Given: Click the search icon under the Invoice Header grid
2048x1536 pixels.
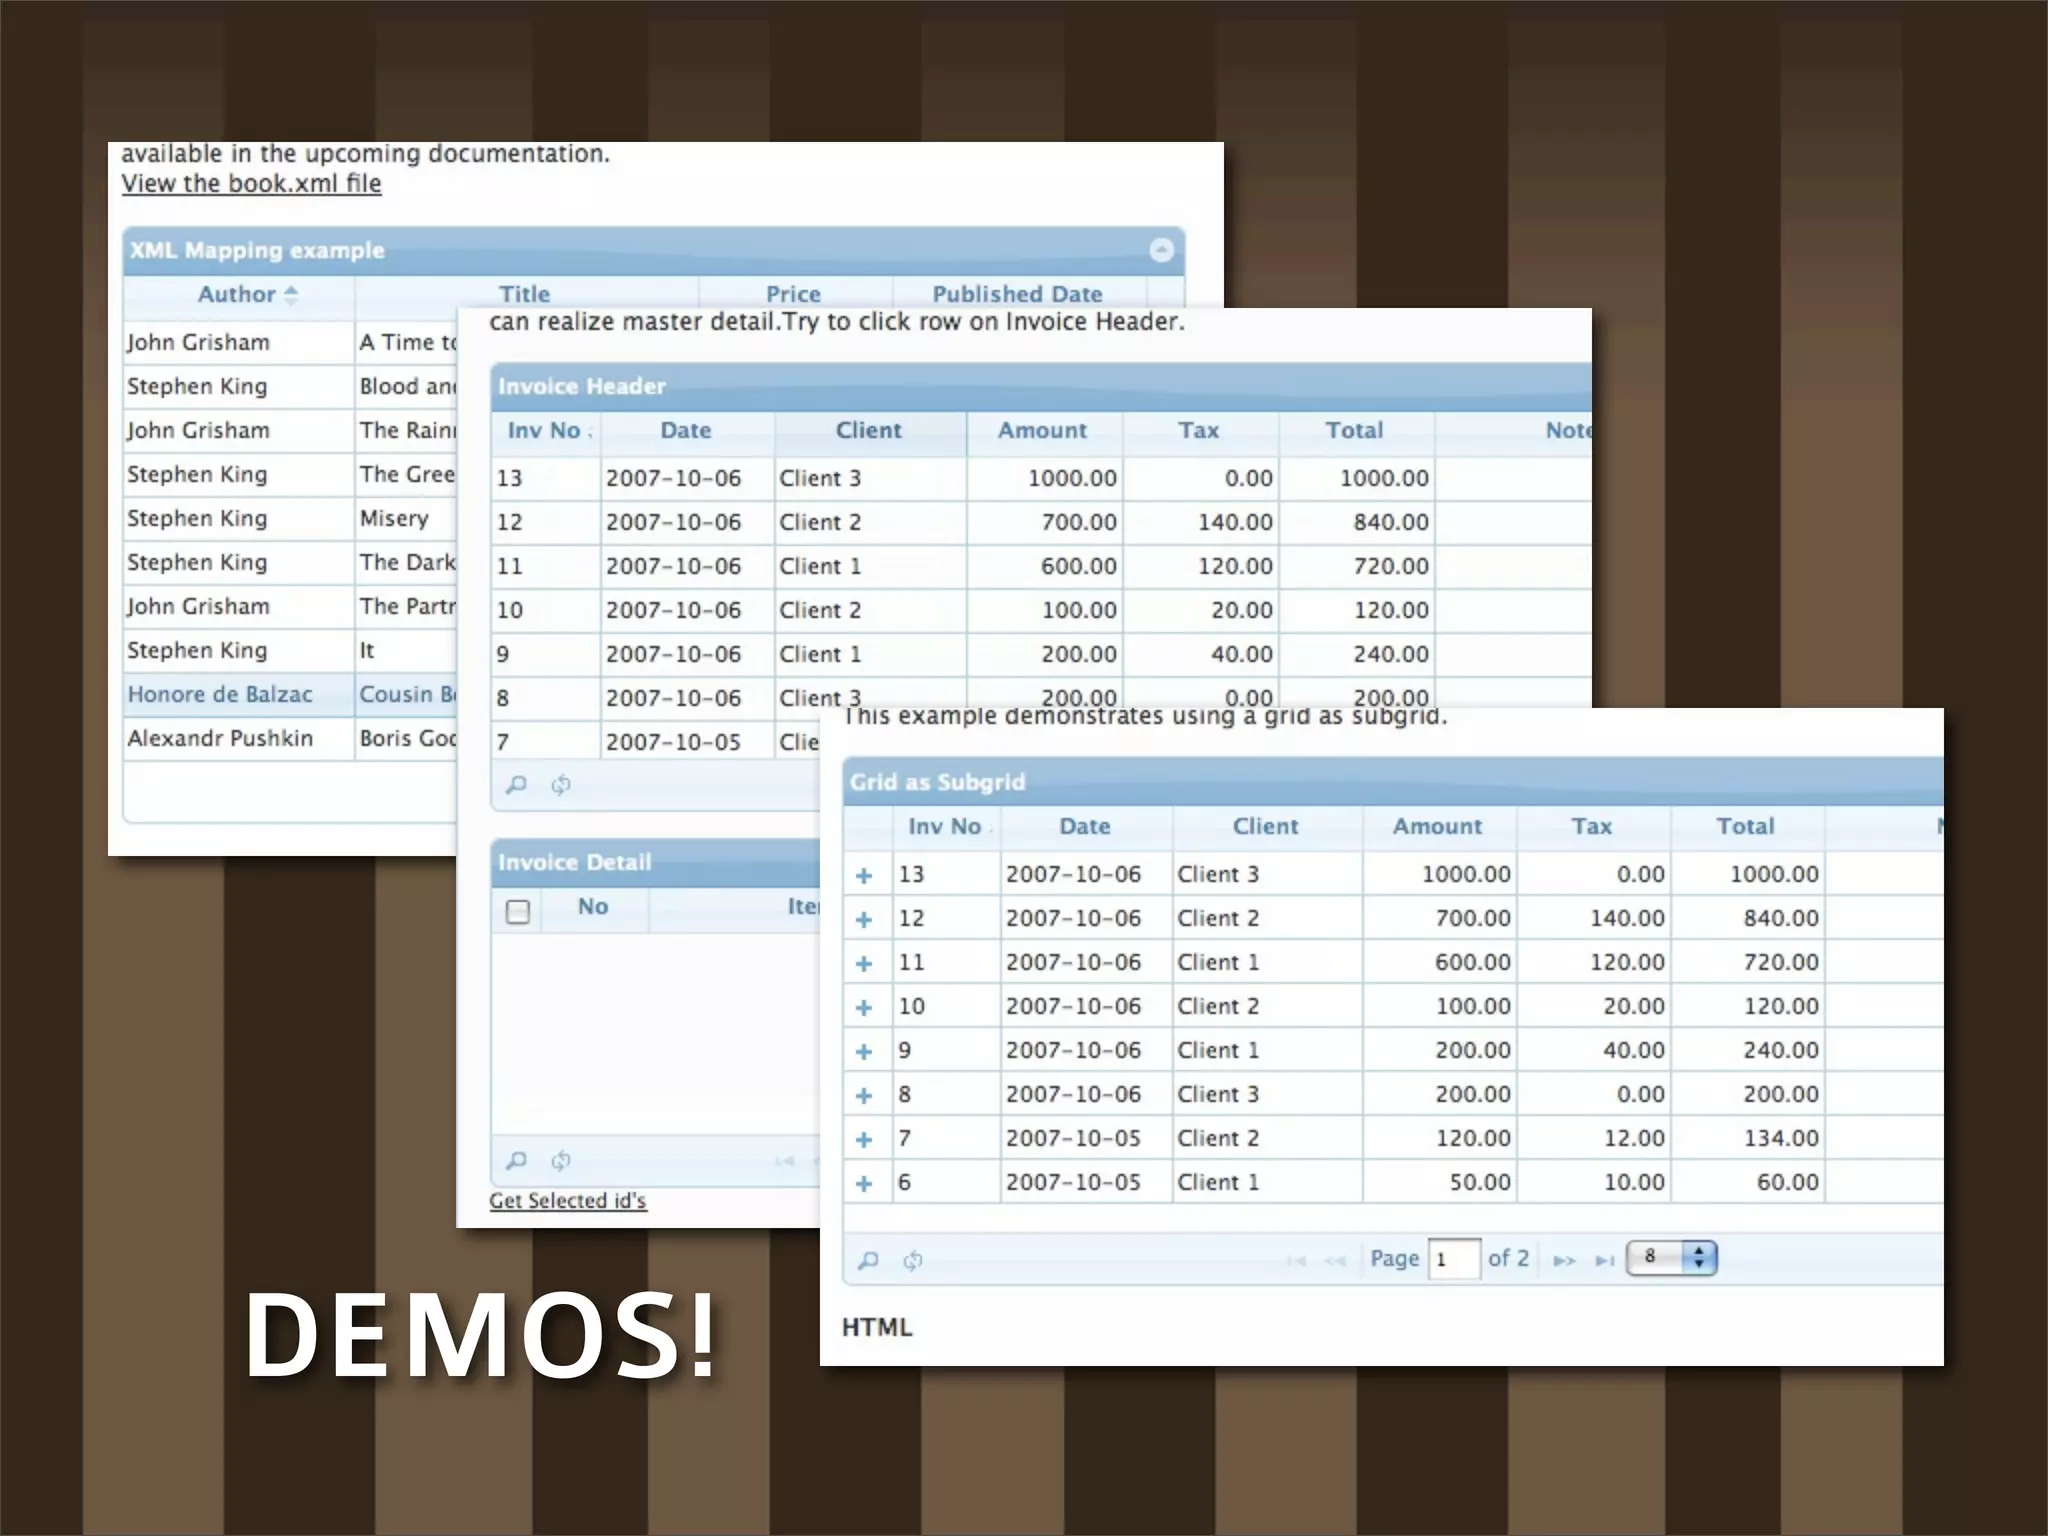Looking at the screenshot, I should coord(516,785).
